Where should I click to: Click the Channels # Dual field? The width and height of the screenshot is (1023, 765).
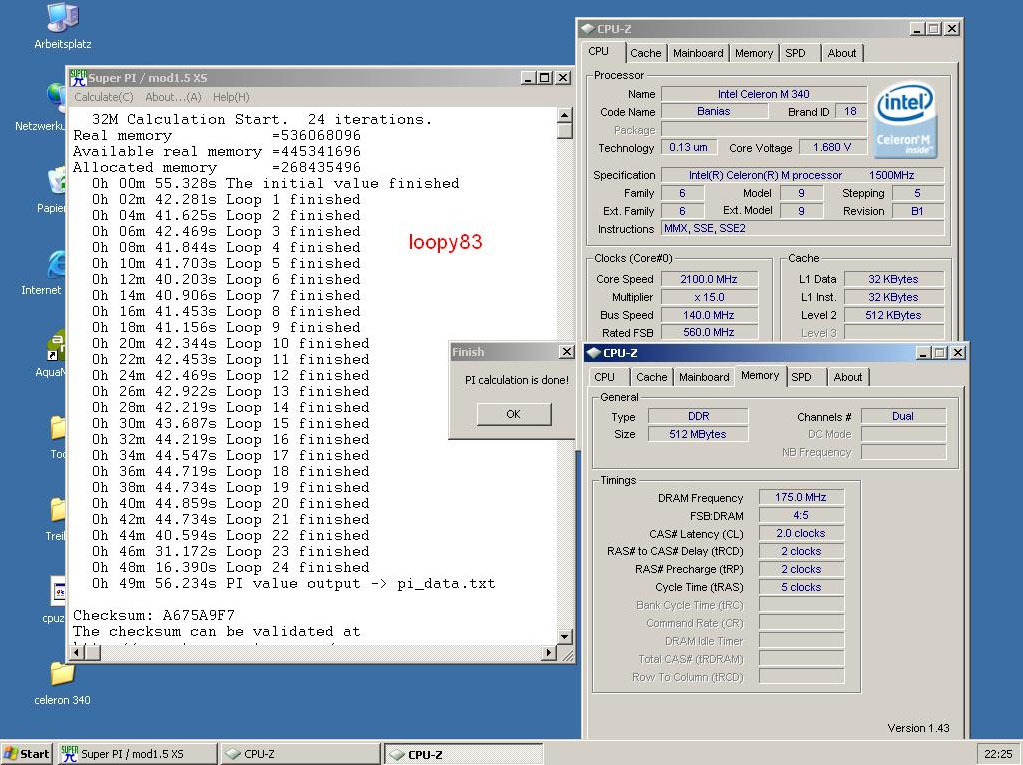click(x=903, y=416)
